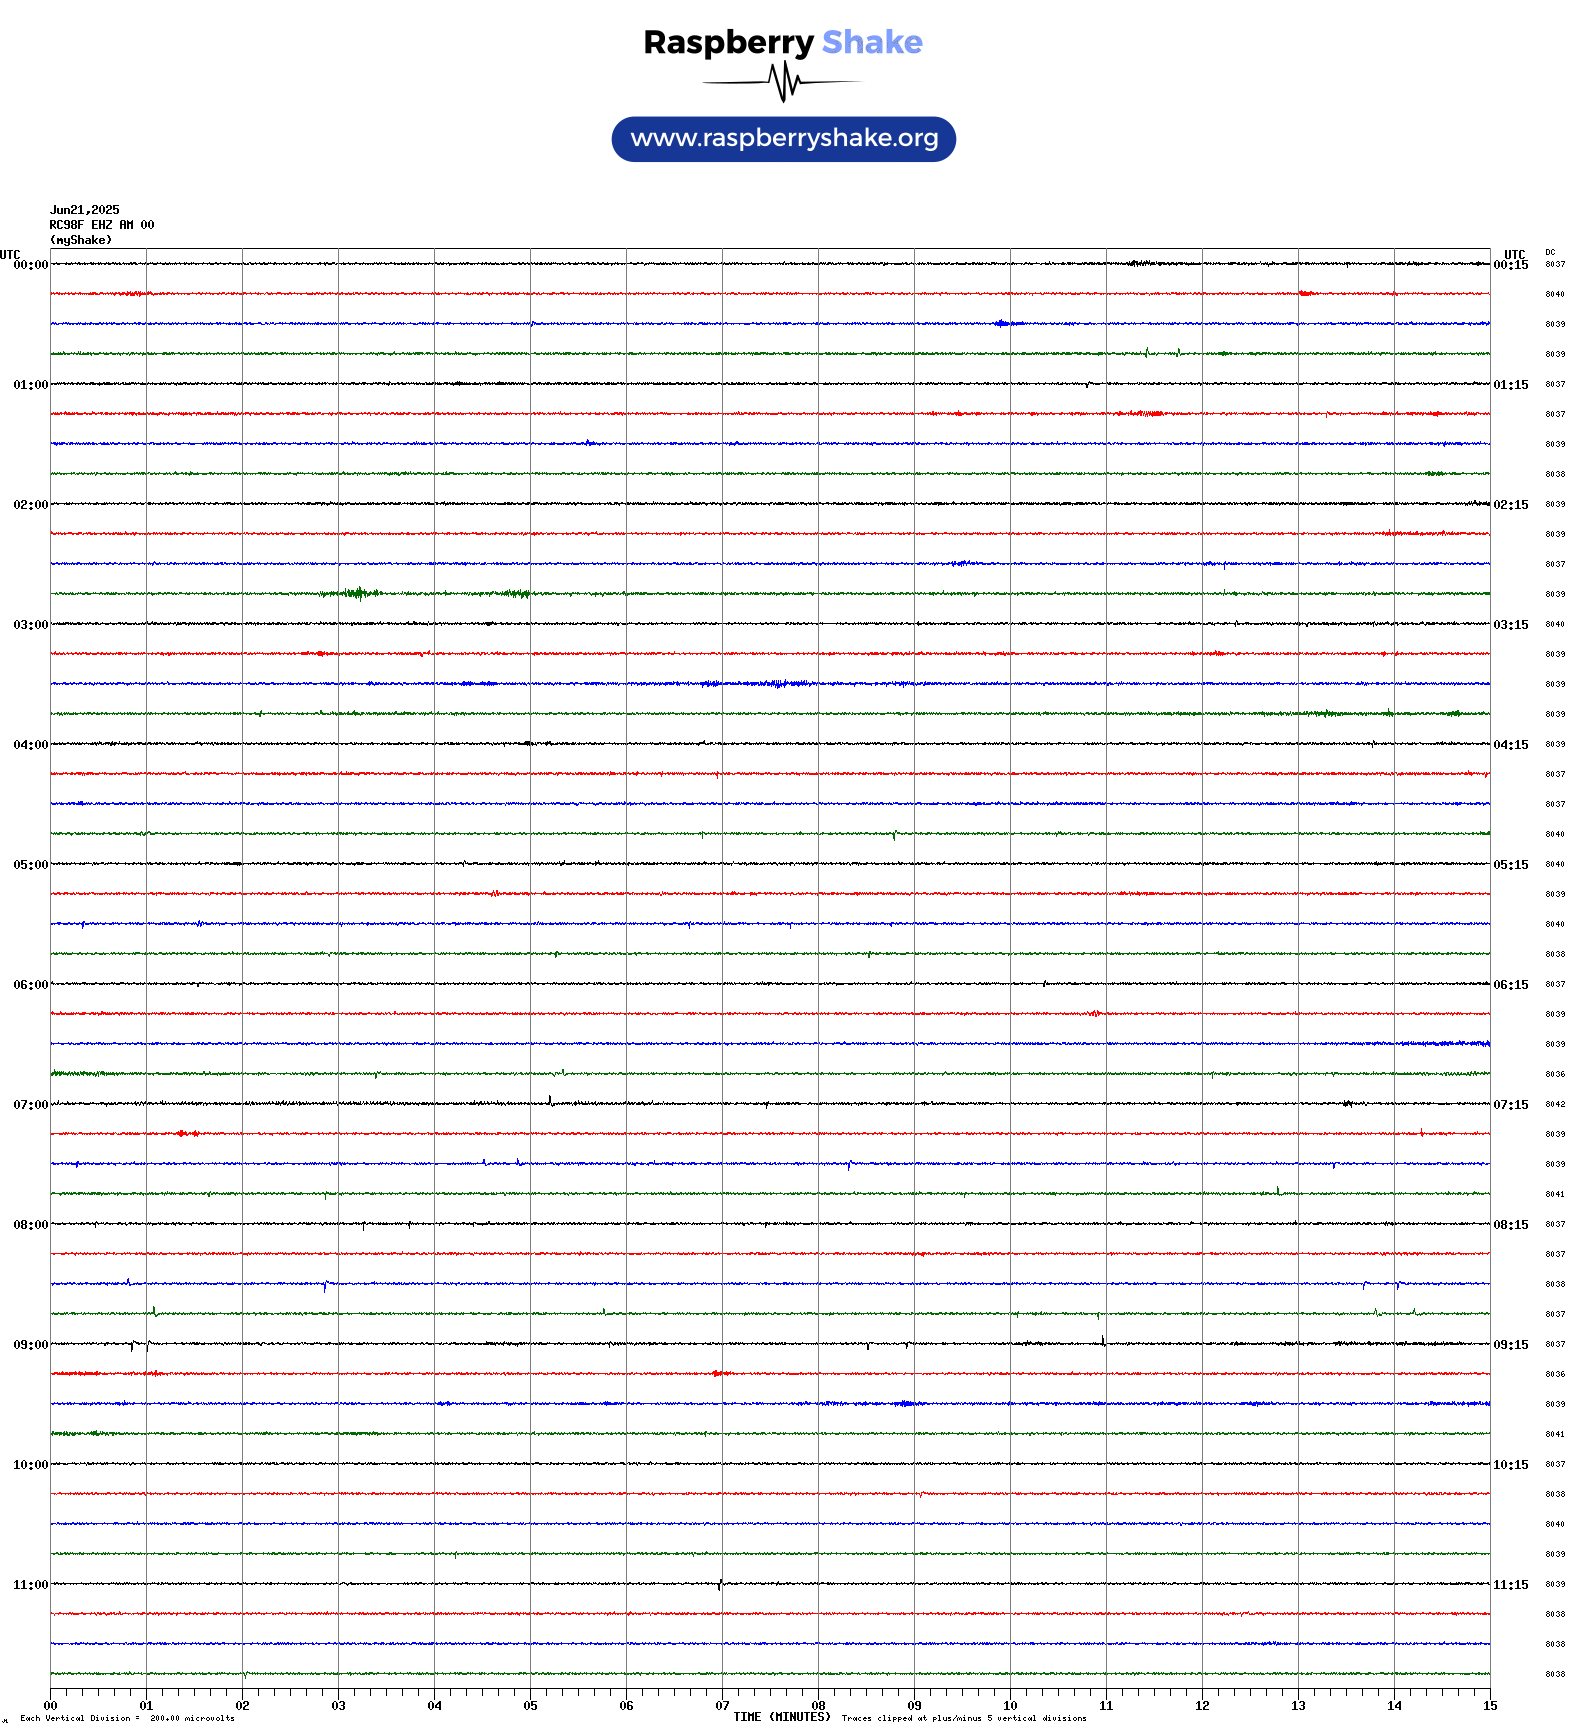The height and width of the screenshot is (1732, 1570).
Task: Click the green tremor burst near 02:45 trace
Action: 357,593
